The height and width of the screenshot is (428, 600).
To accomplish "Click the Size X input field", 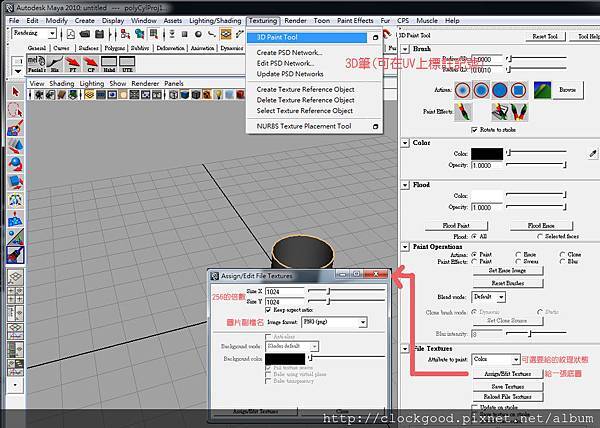I will pos(284,291).
